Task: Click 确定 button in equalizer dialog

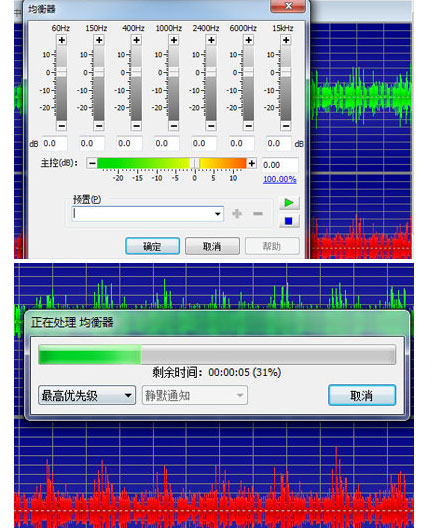Action: (x=153, y=246)
